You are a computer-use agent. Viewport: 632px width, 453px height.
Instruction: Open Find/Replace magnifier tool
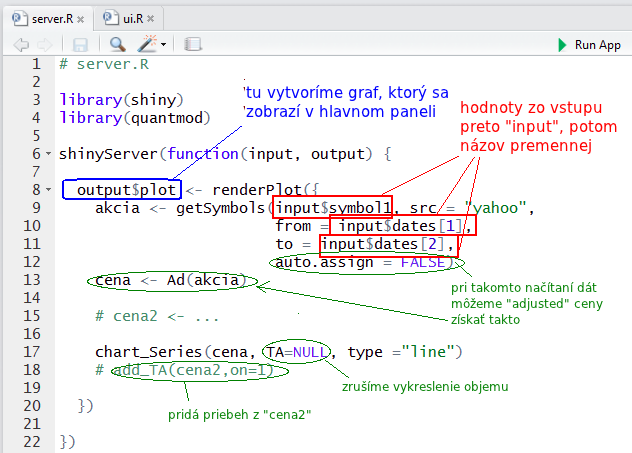[x=118, y=44]
